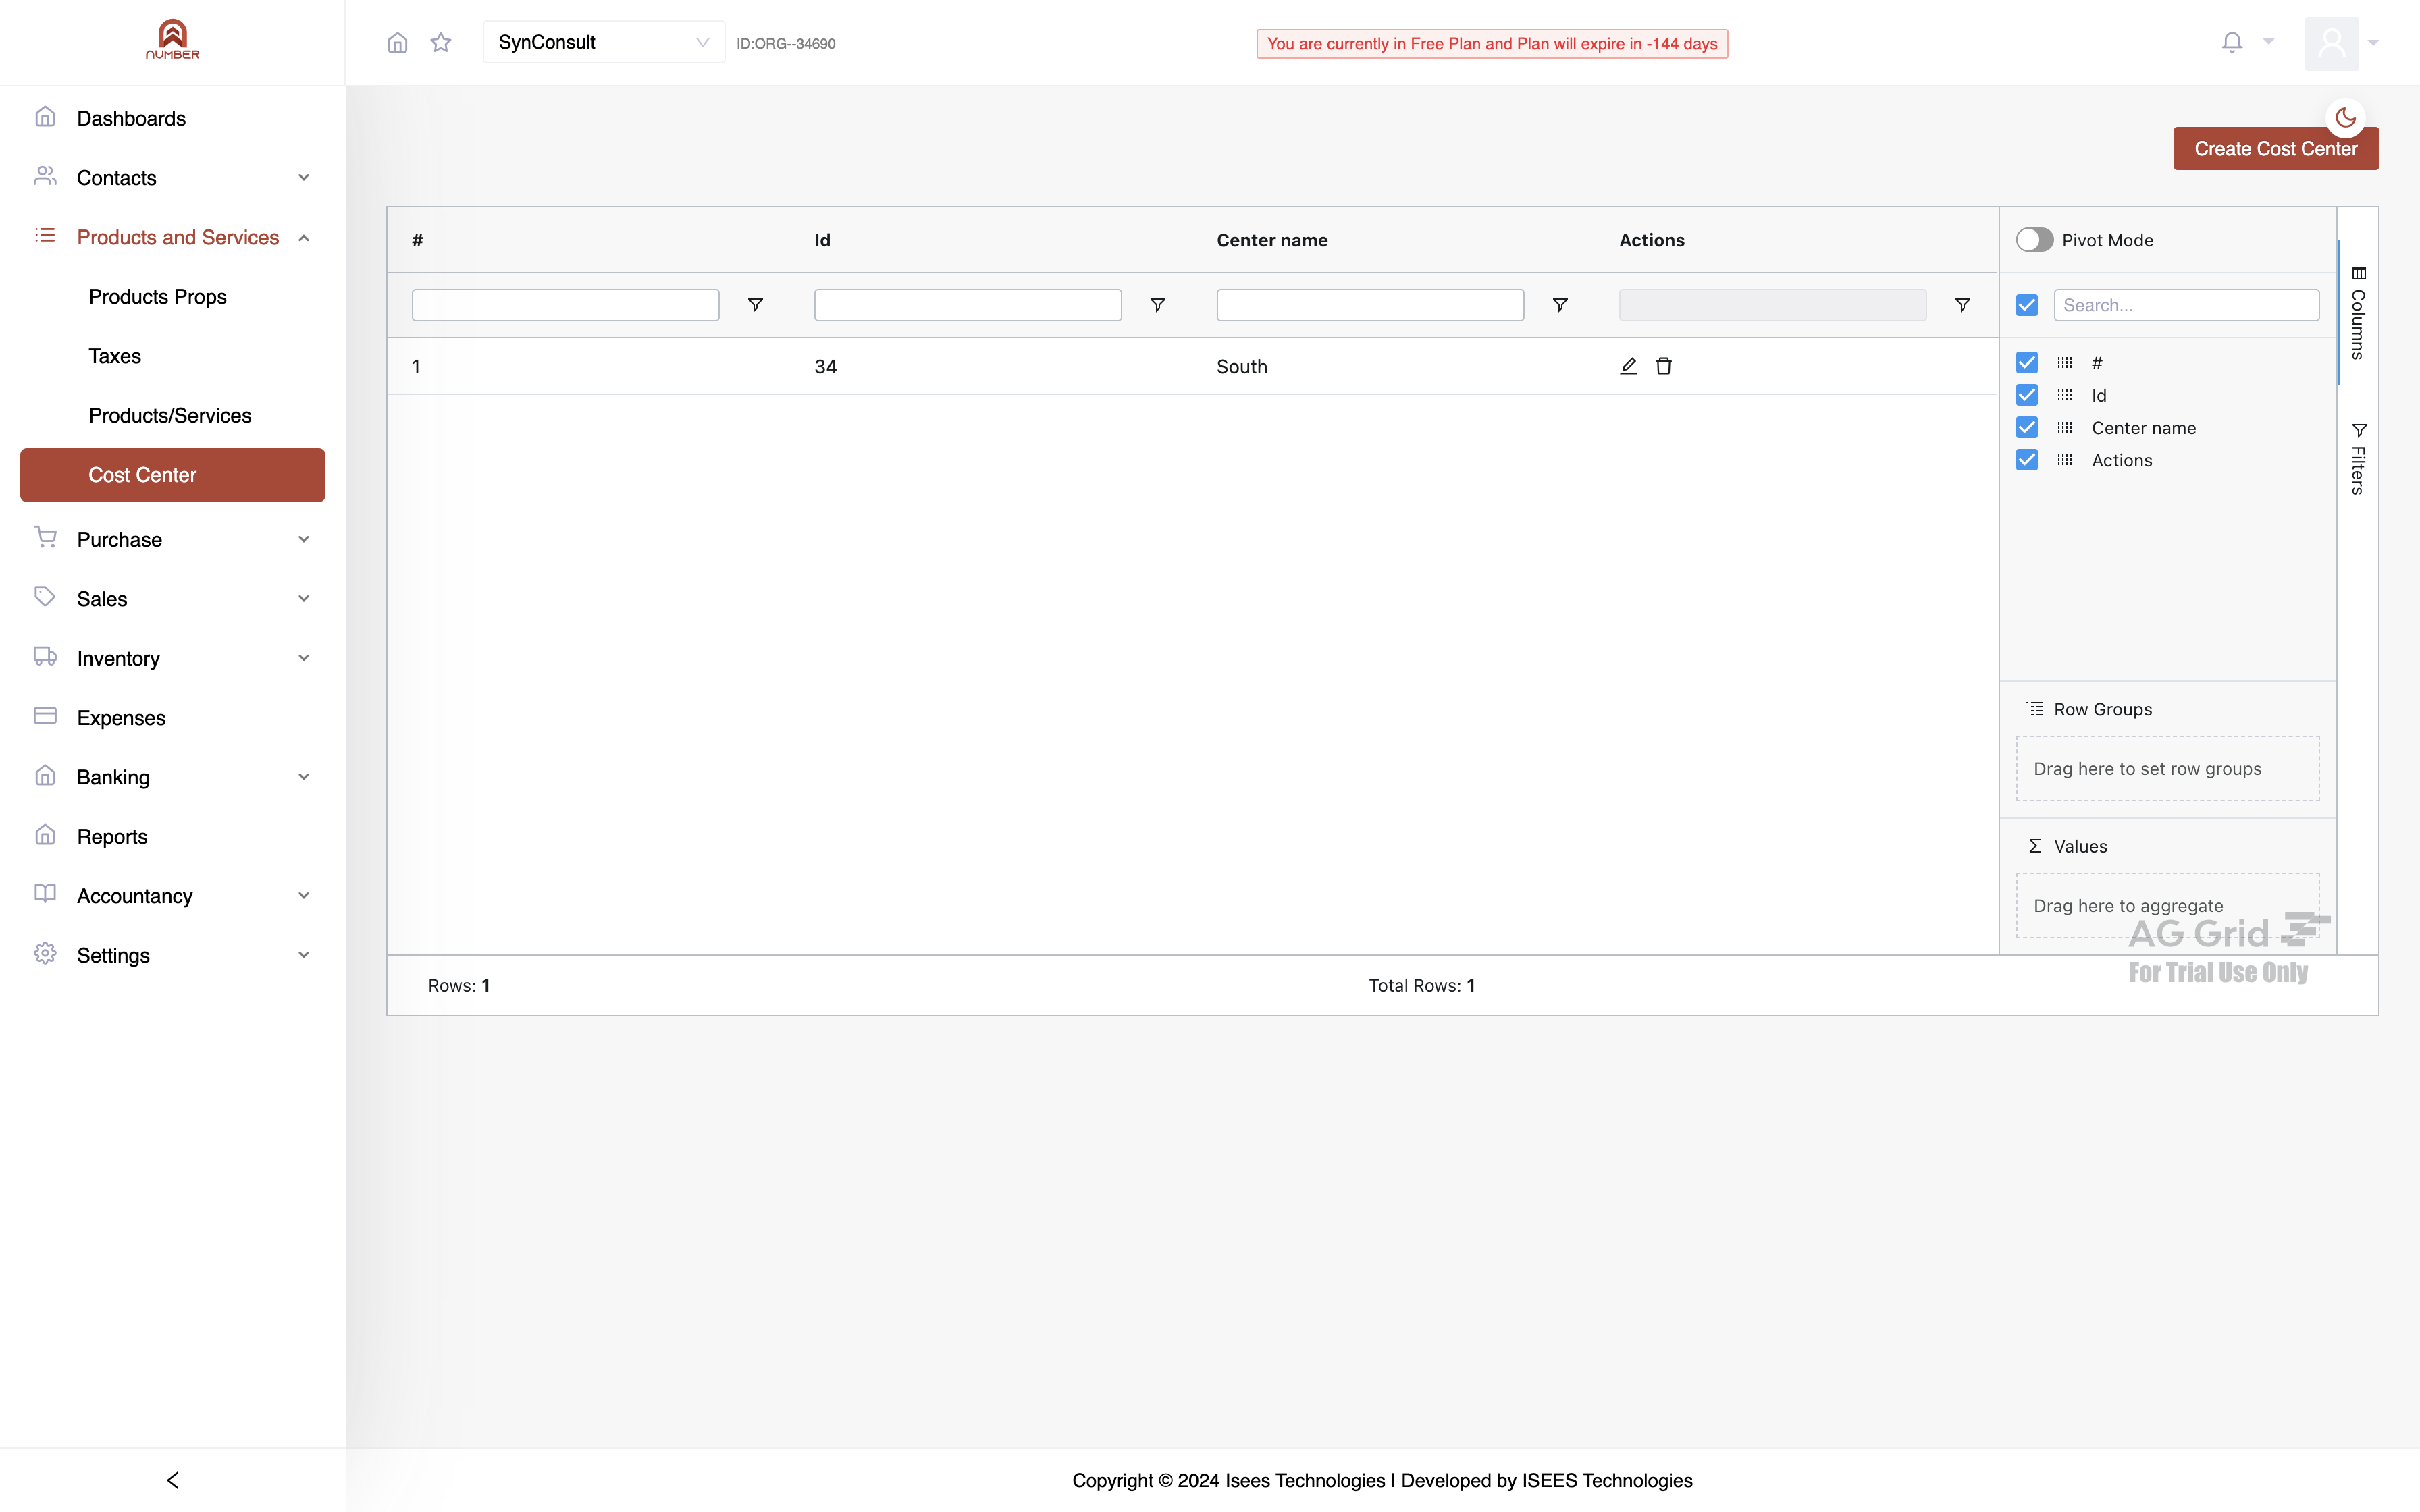The image size is (2420, 1512).
Task: Click the Center name filter input
Action: [x=1370, y=305]
